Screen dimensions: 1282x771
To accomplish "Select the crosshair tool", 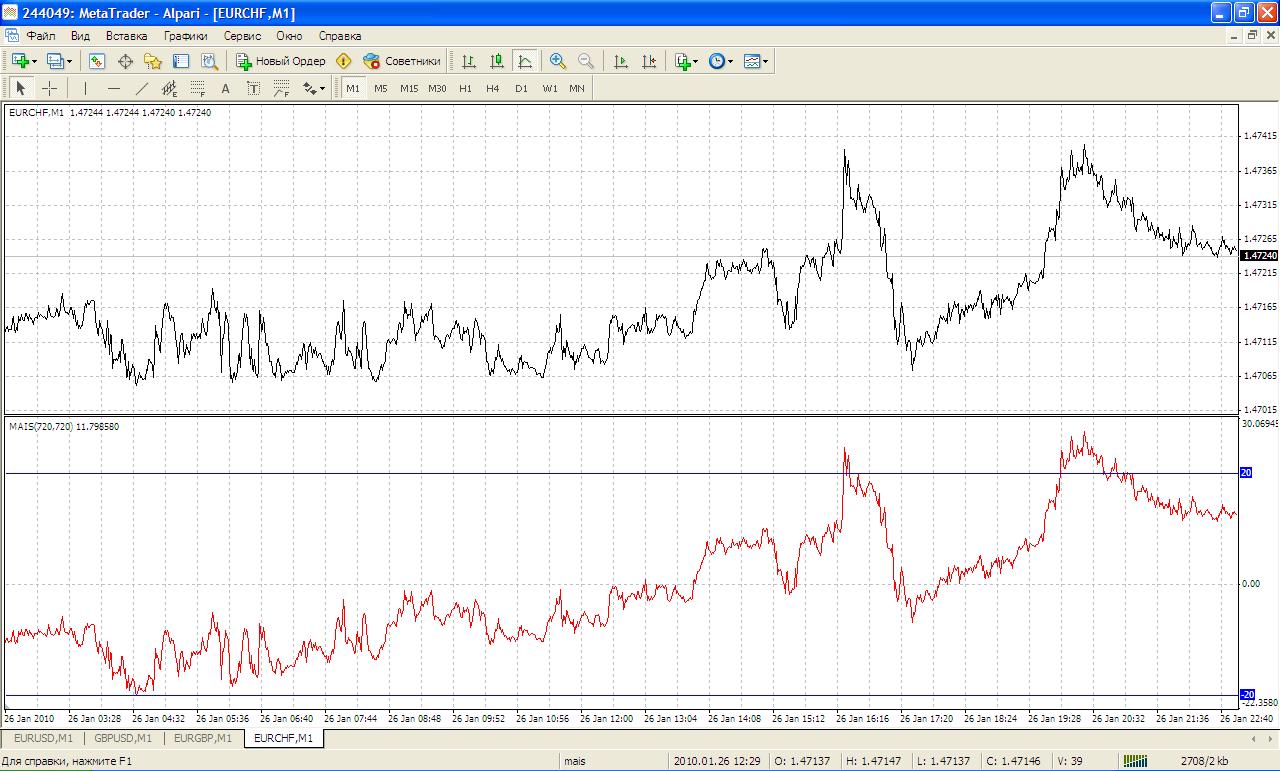I will [x=49, y=88].
